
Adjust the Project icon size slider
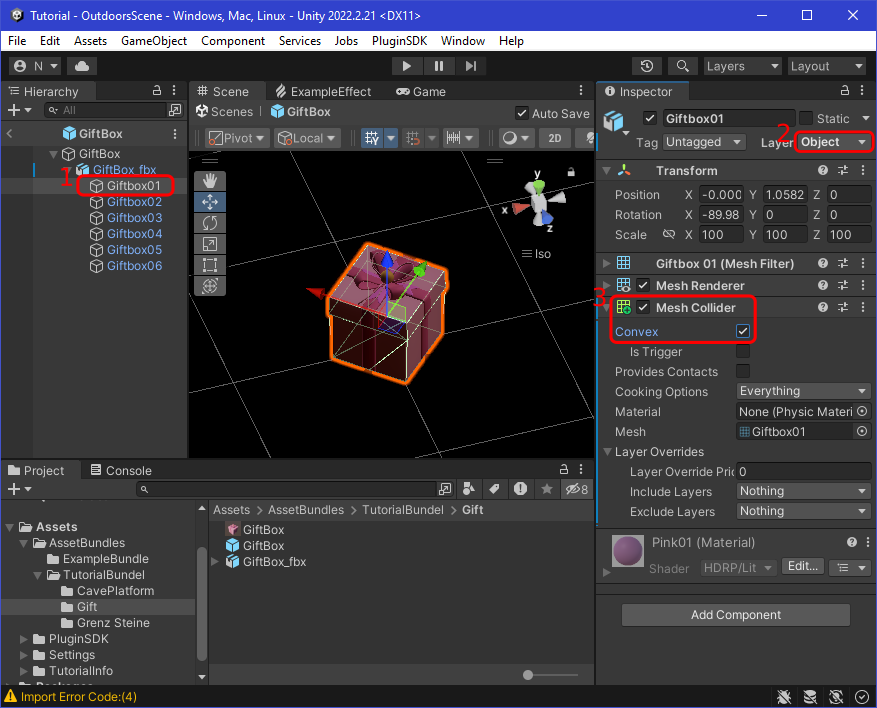click(x=528, y=676)
